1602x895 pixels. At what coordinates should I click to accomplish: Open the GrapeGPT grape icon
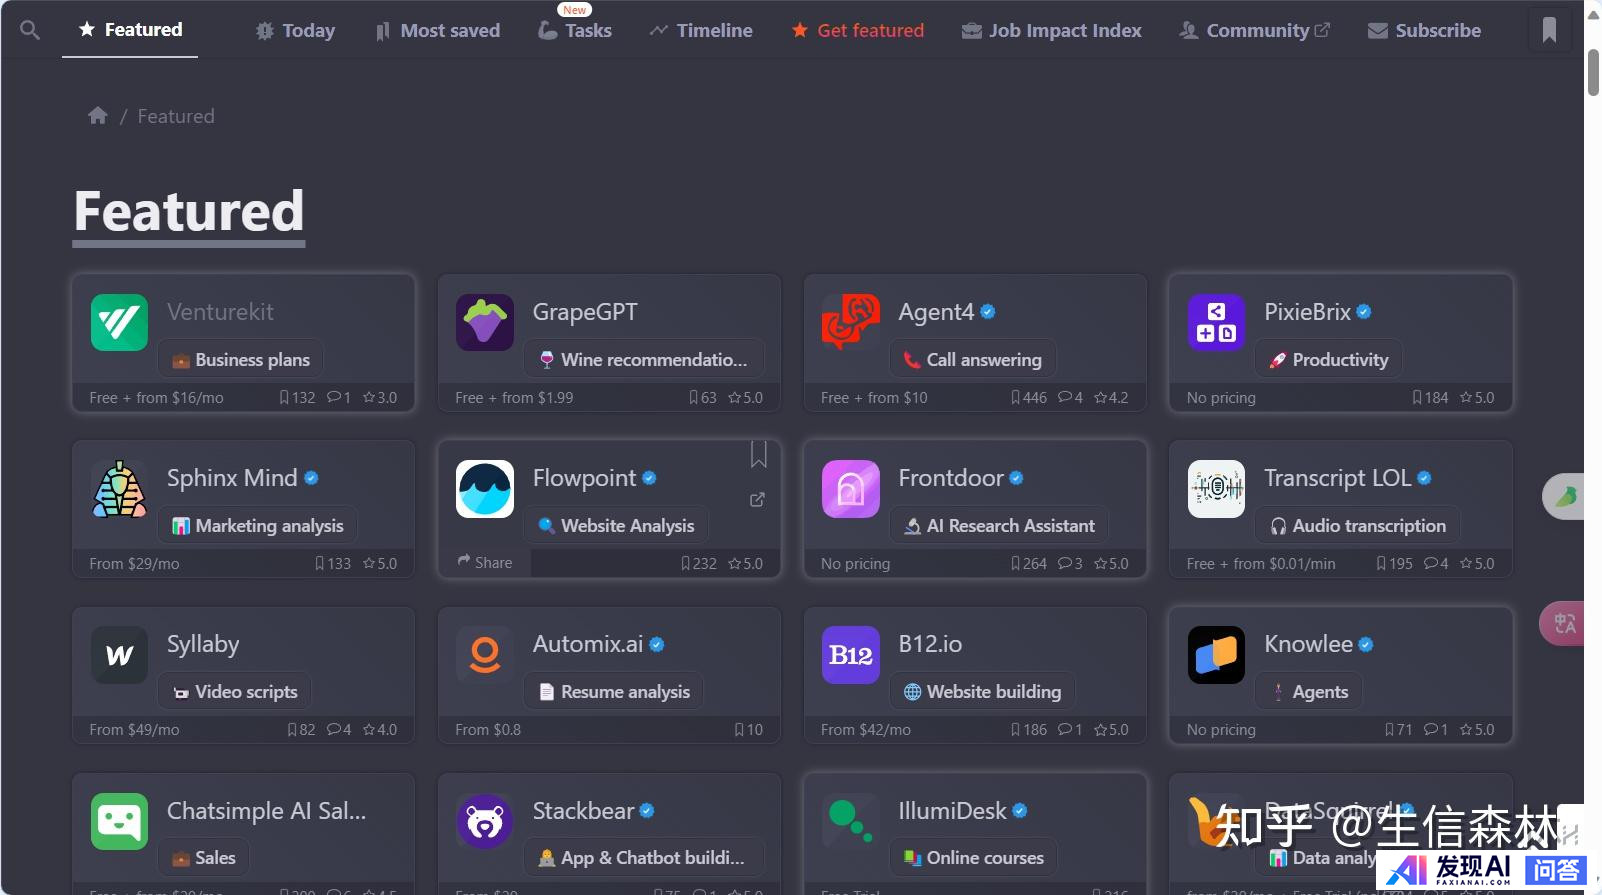pos(485,322)
